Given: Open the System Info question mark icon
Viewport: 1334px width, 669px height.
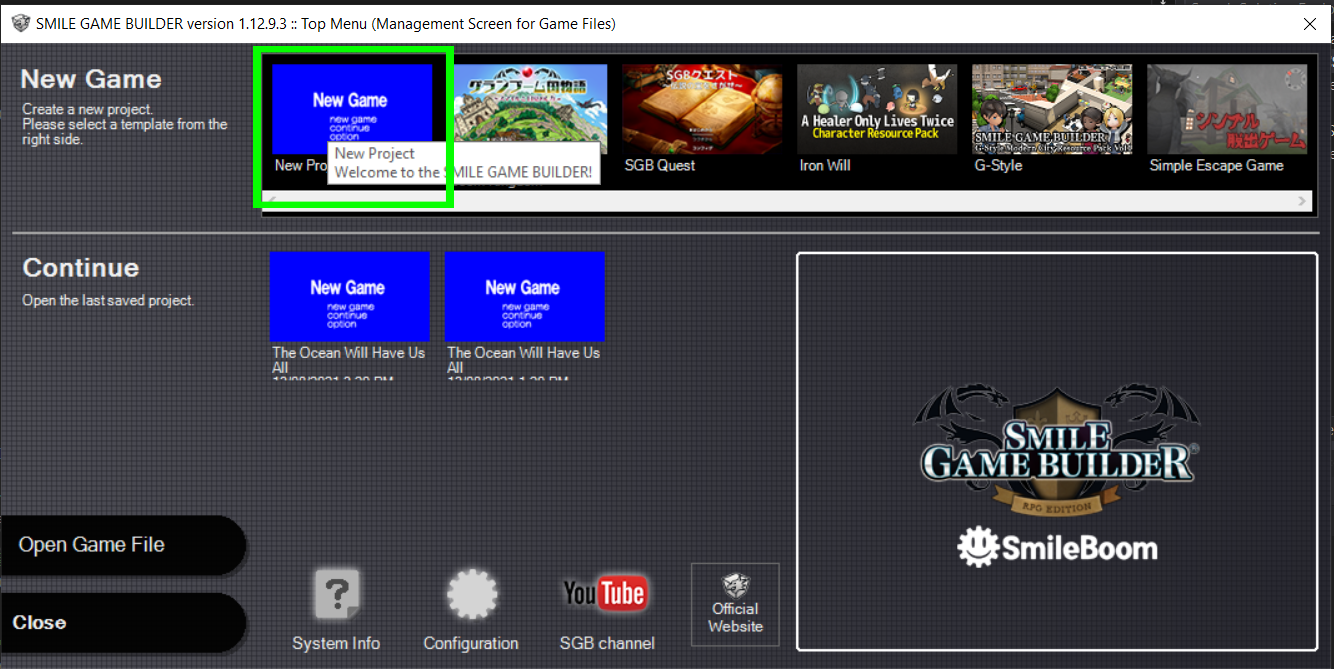Looking at the screenshot, I should tap(336, 597).
